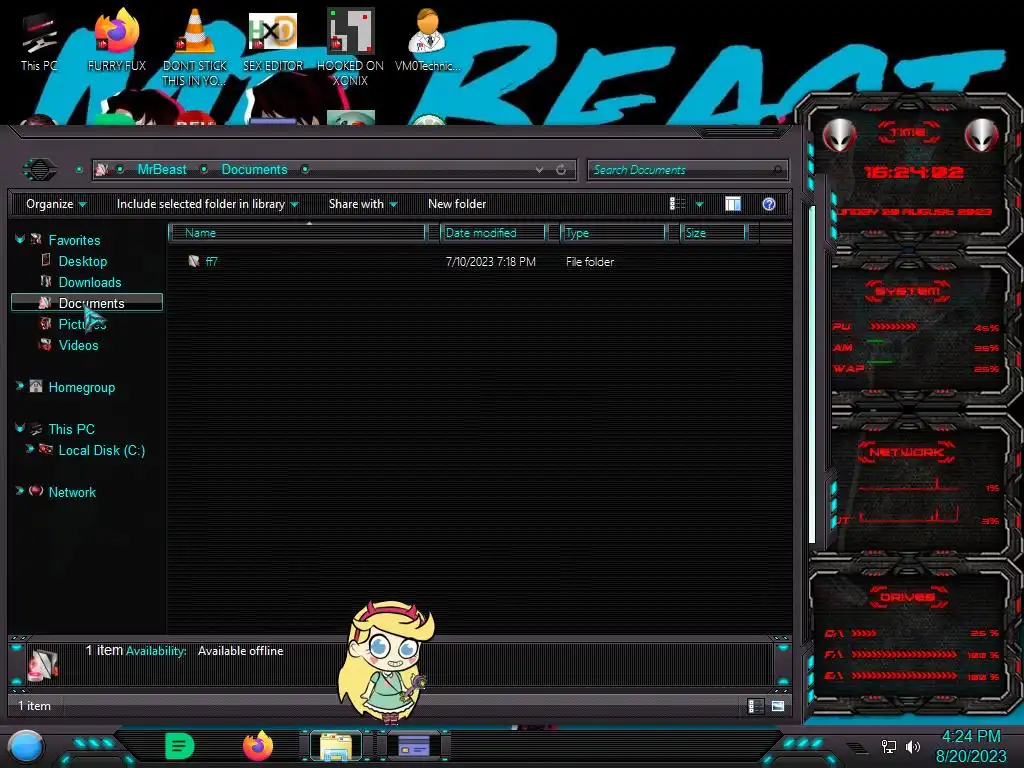Select Downloads in Favorites

pyautogui.click(x=89, y=282)
